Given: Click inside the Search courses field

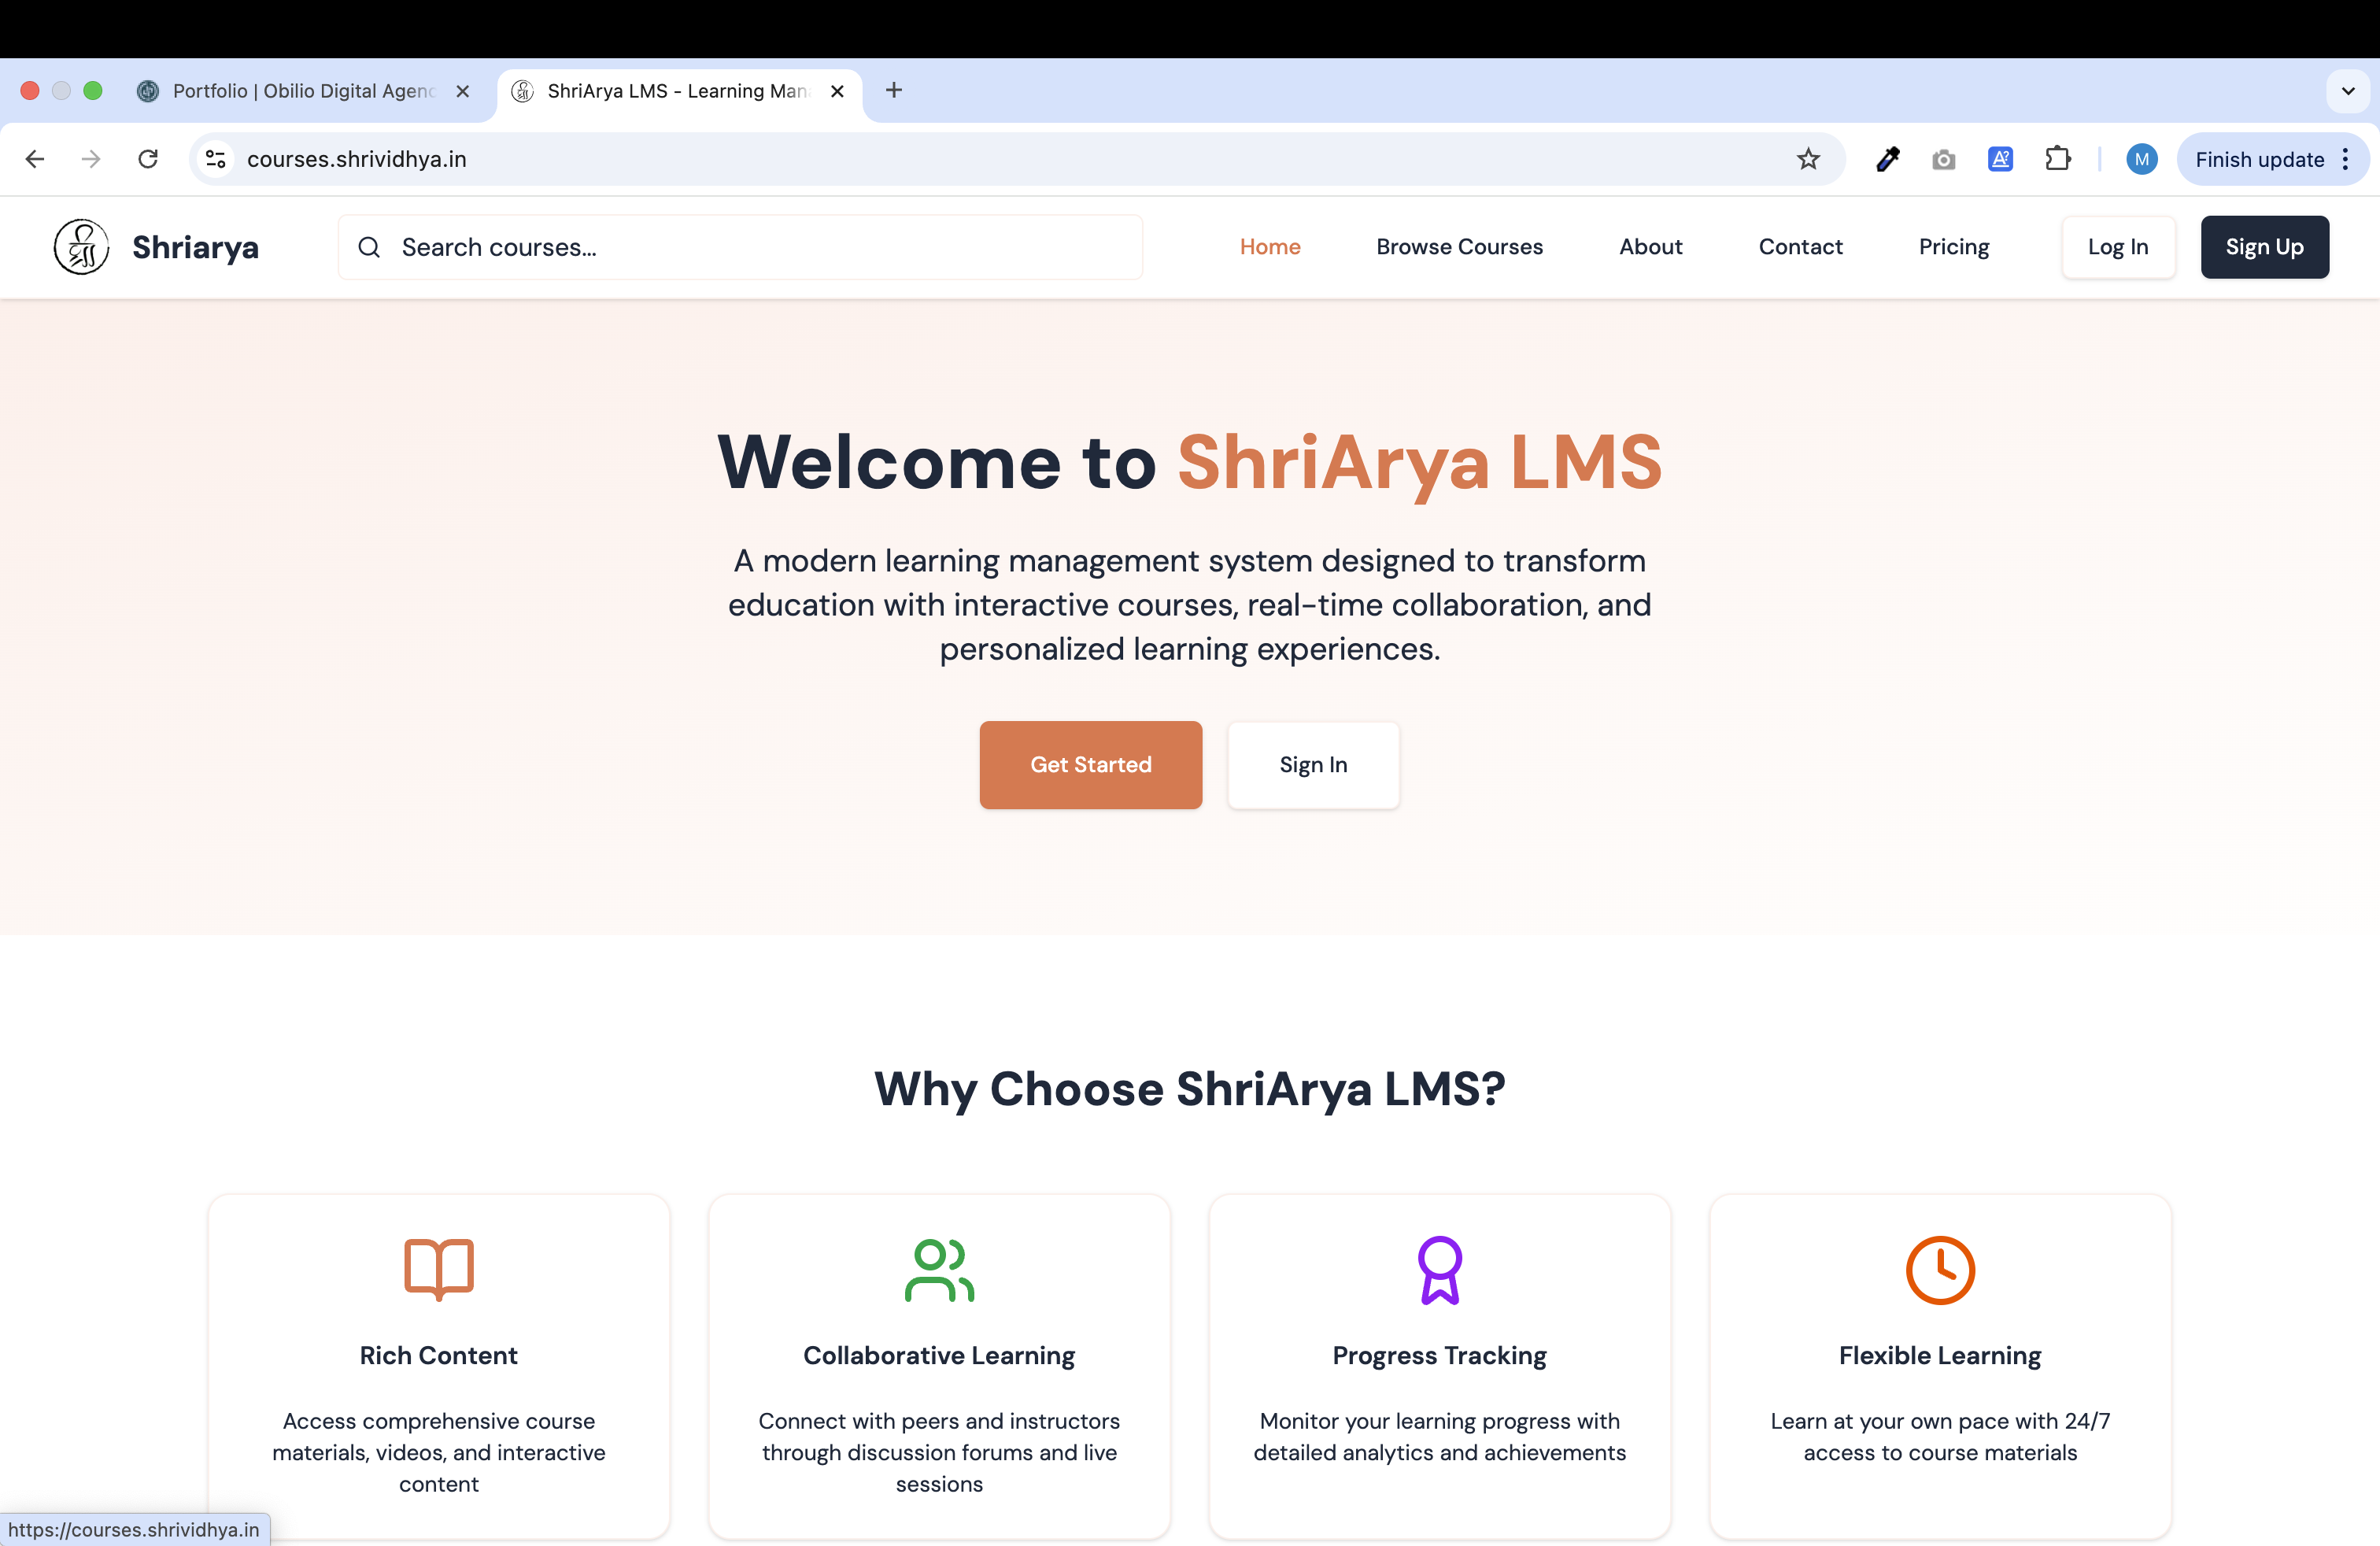Looking at the screenshot, I should 700,247.
